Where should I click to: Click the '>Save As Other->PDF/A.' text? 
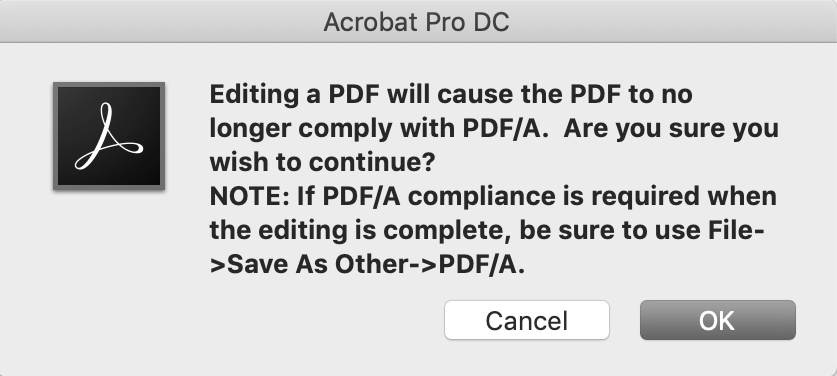367,264
